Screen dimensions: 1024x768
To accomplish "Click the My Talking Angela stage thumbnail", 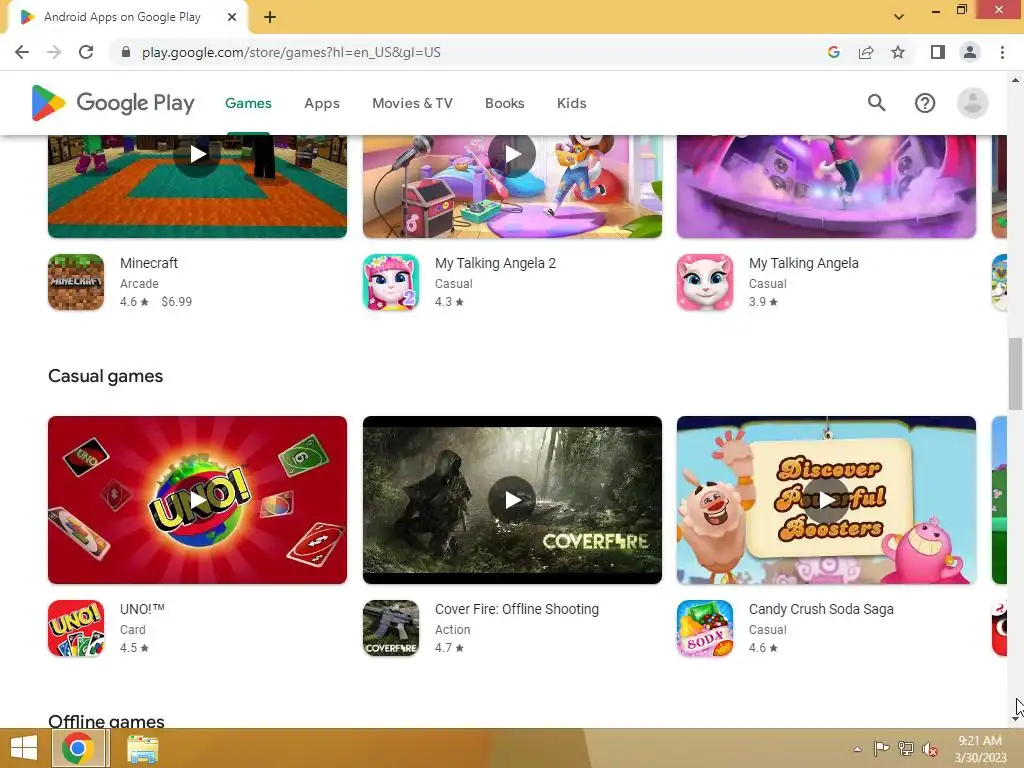I will pos(826,187).
